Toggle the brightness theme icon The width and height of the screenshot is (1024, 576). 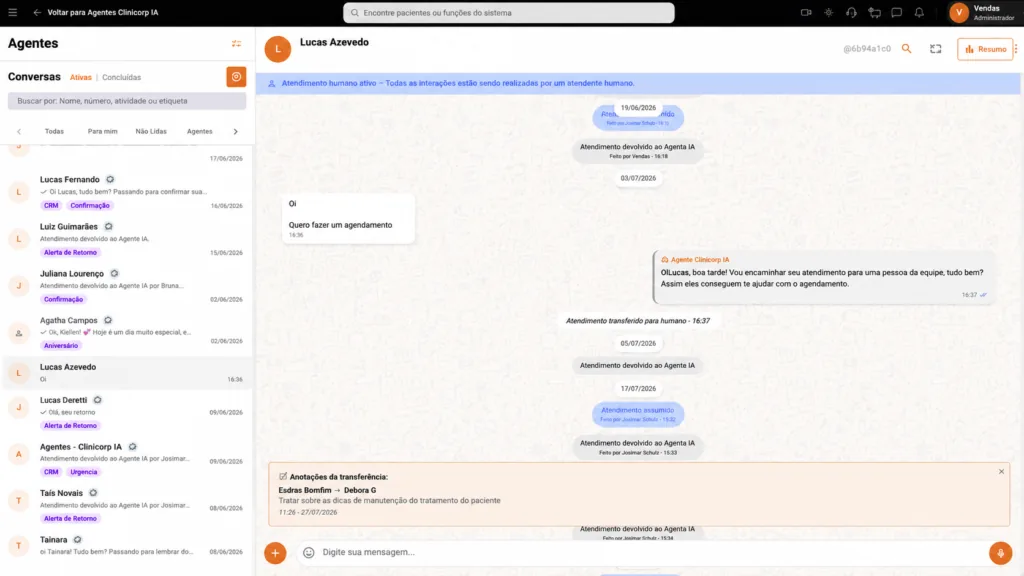[x=829, y=12]
